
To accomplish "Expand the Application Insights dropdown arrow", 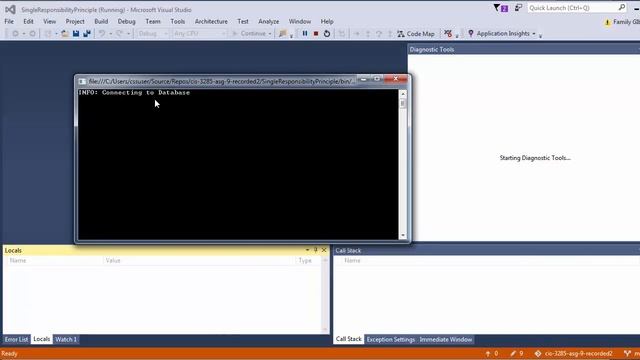I will pyautogui.click(x=533, y=34).
